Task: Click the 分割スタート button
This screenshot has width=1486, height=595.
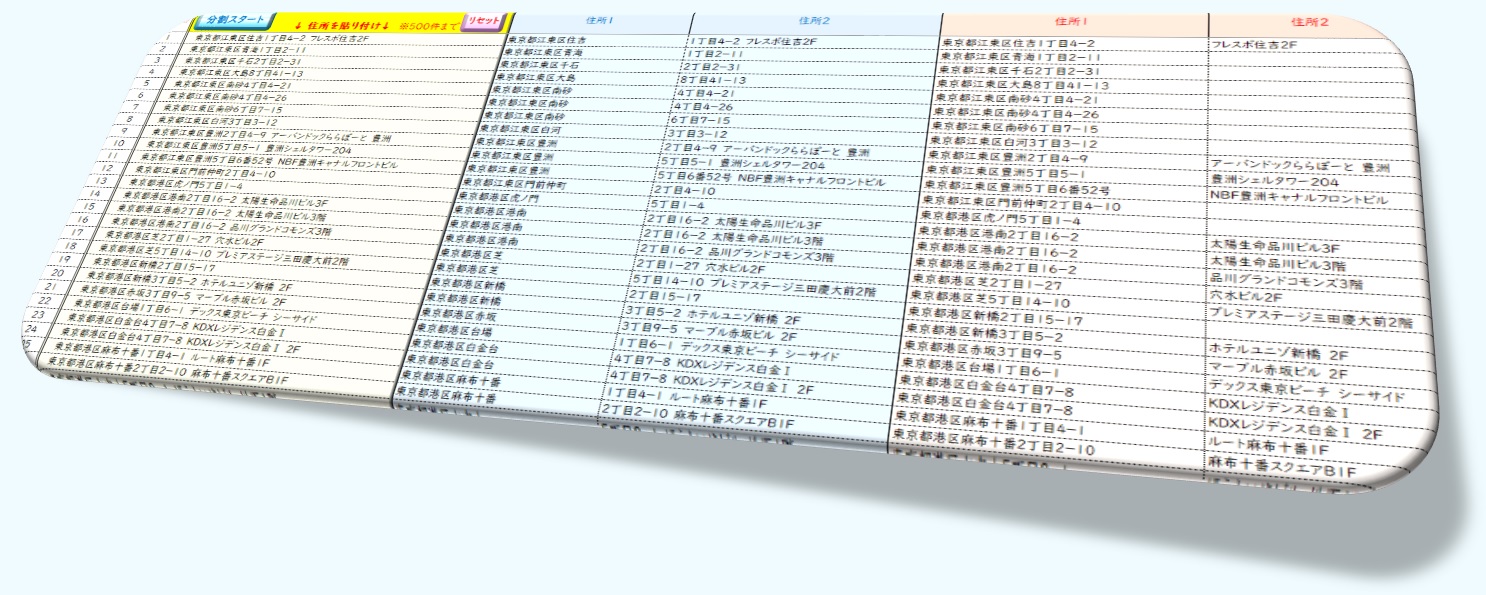Action: 235,20
